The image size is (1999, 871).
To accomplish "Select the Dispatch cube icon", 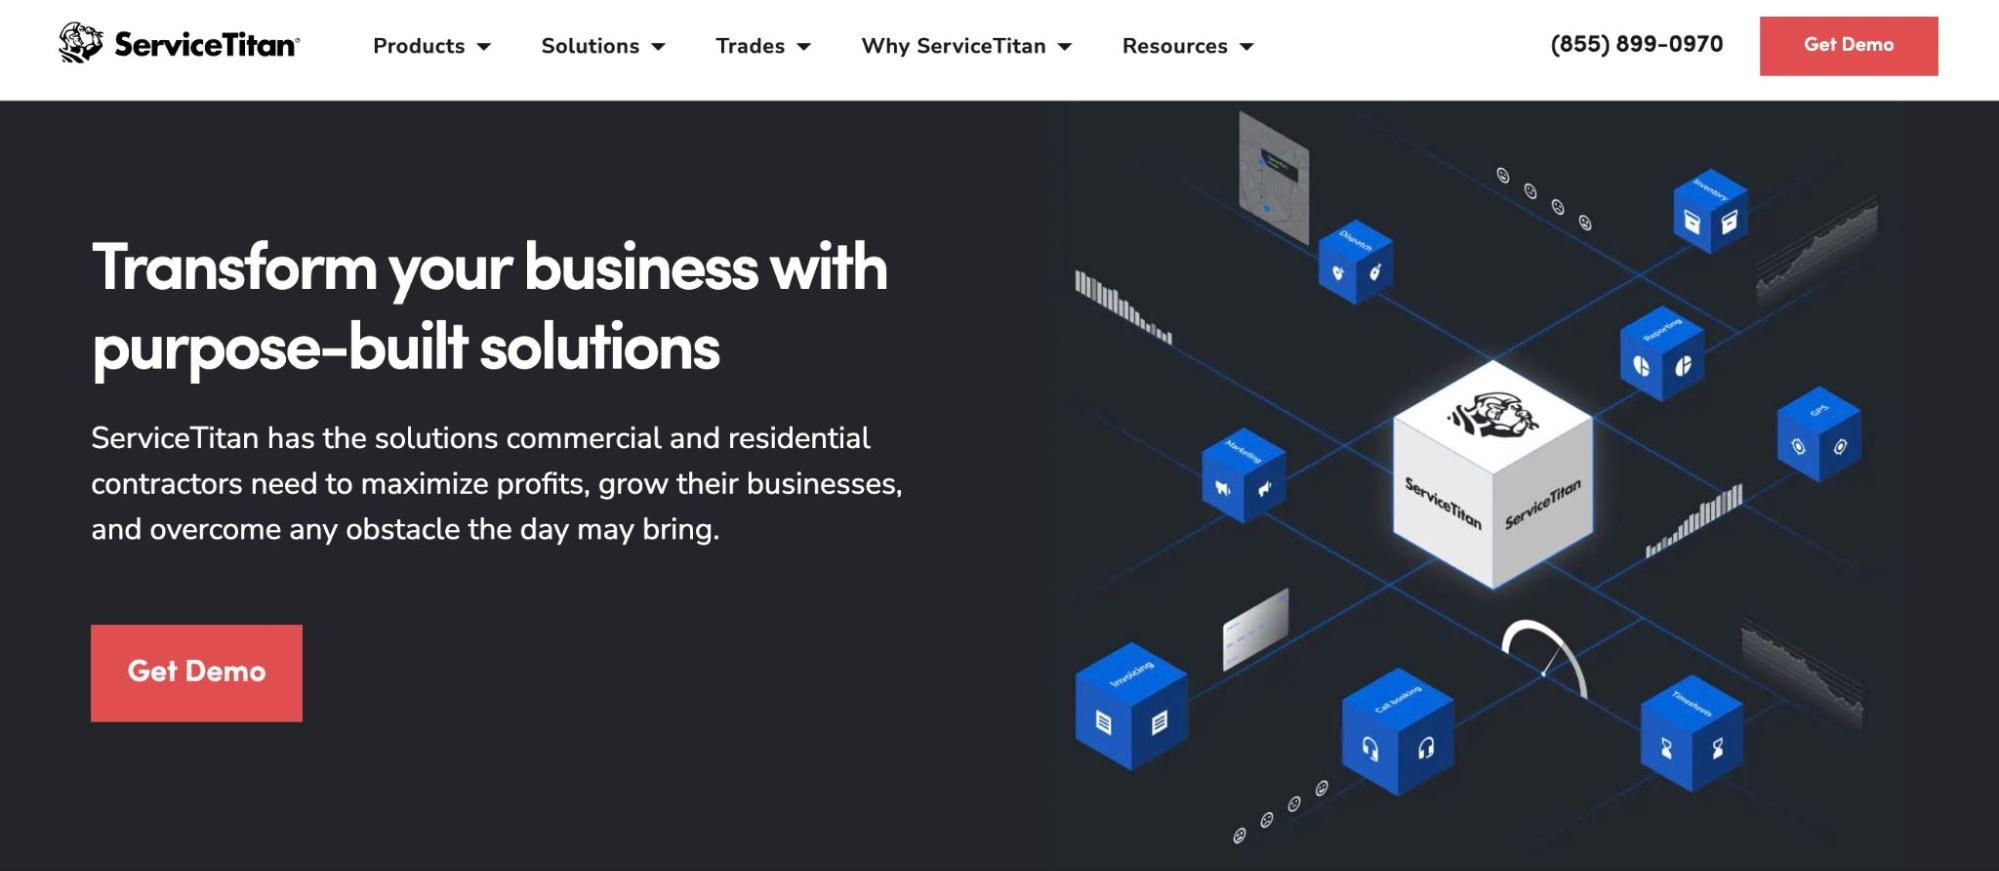I will (x=1355, y=262).
